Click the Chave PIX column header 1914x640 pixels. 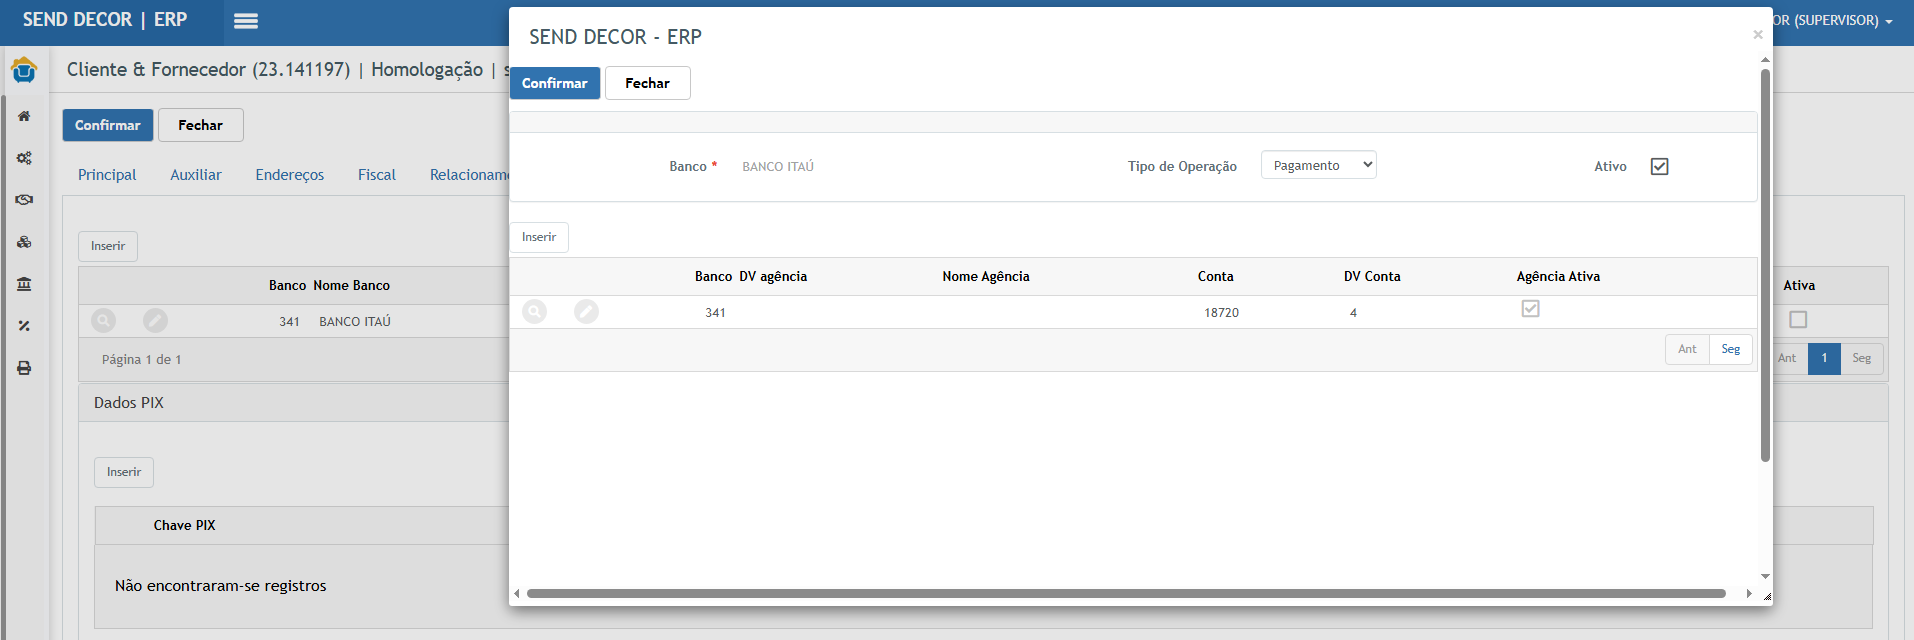184,526
